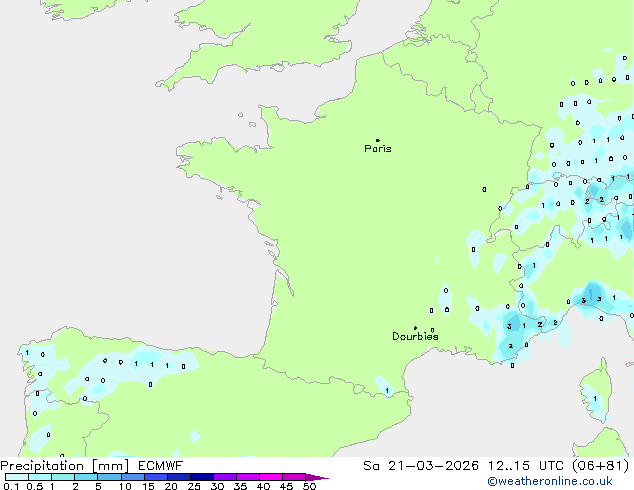634x490 pixels.
Task: Click the Paris city marker dot
Action: pos(377,141)
